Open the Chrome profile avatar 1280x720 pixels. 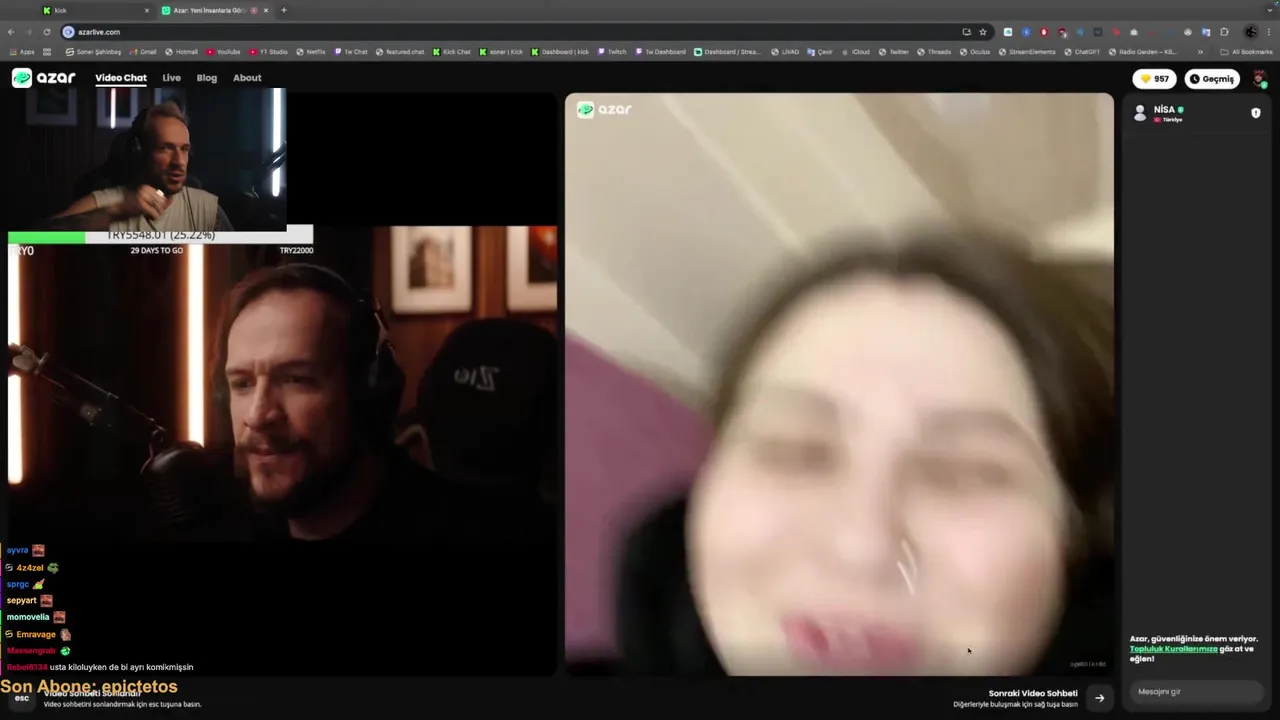1251,31
